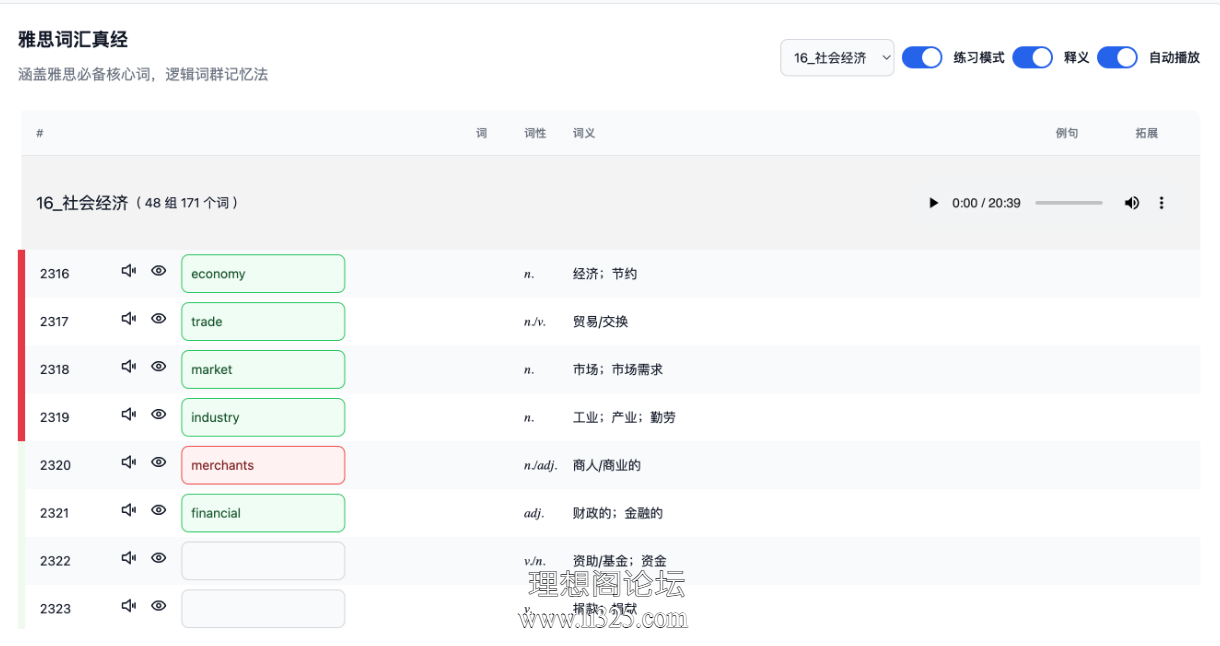
Task: Play audio for row 2319 industry
Action: pos(128,414)
